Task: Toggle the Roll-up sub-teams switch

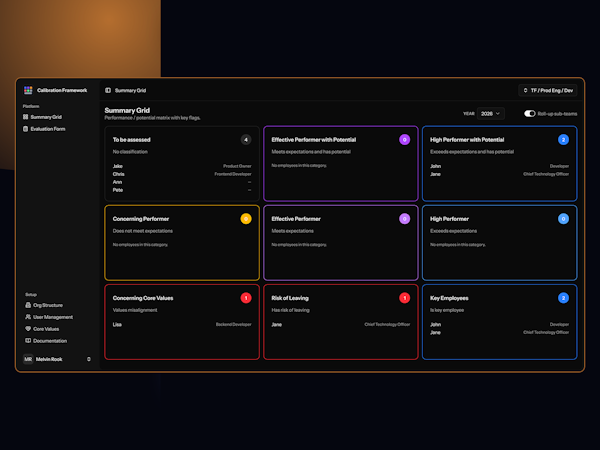Action: point(530,114)
